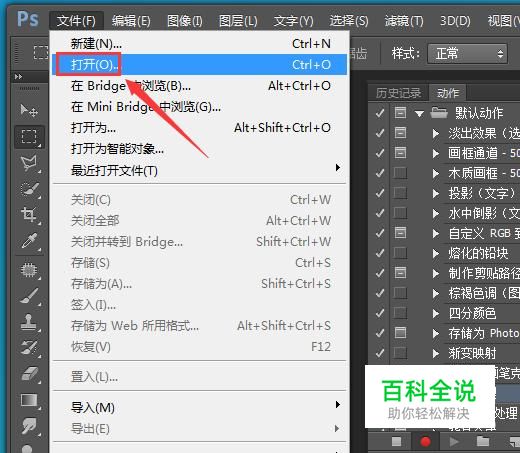Open 最近打开文件(T) submenu
This screenshot has width=520, height=453.
199,170
